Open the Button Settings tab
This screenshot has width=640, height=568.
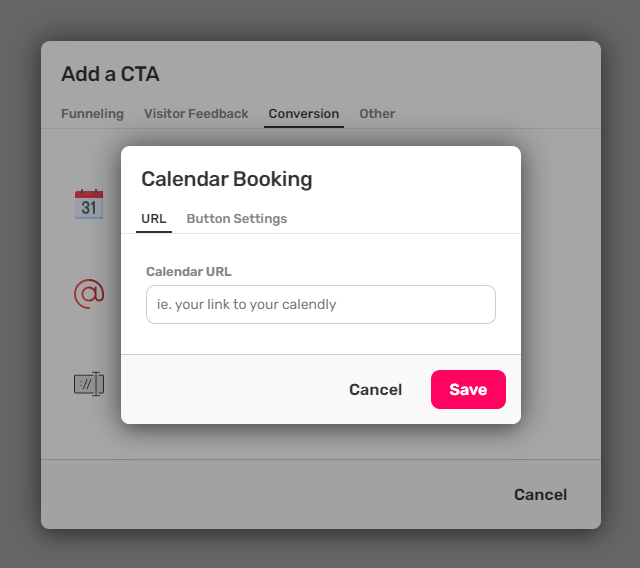(236, 219)
